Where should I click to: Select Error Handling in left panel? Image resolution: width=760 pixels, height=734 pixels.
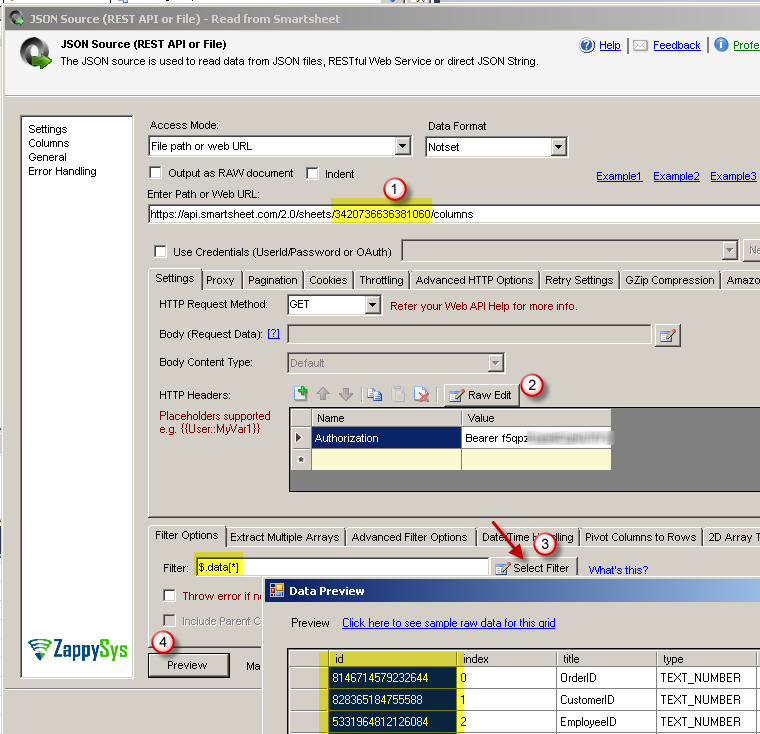click(x=62, y=171)
